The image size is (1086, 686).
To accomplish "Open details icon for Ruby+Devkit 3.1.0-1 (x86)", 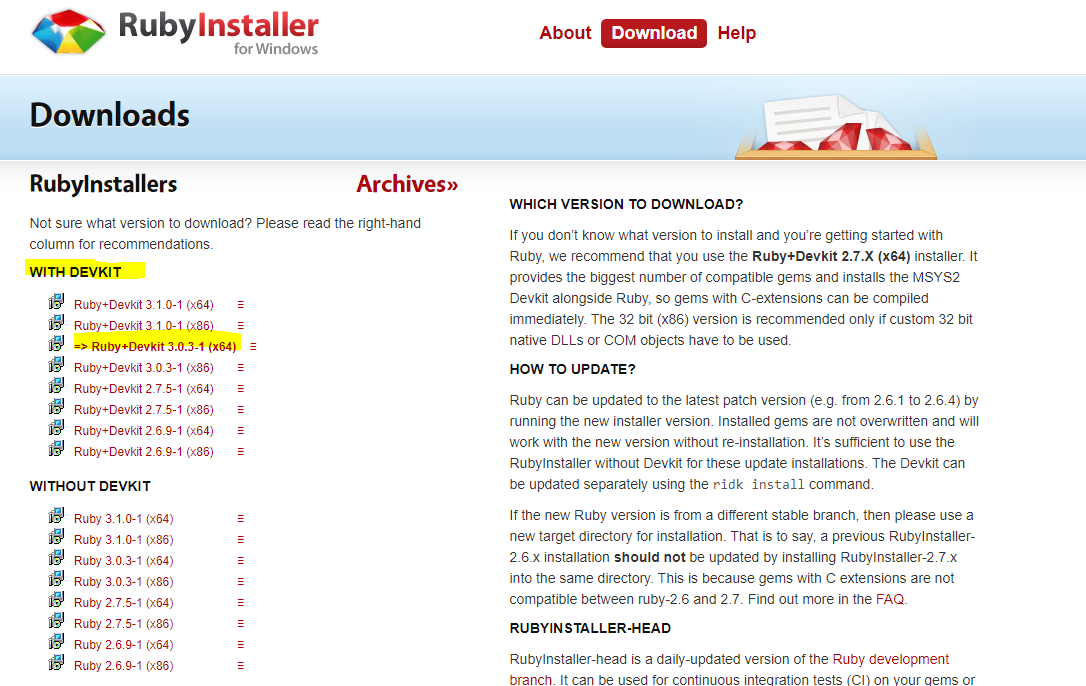I will (x=241, y=326).
